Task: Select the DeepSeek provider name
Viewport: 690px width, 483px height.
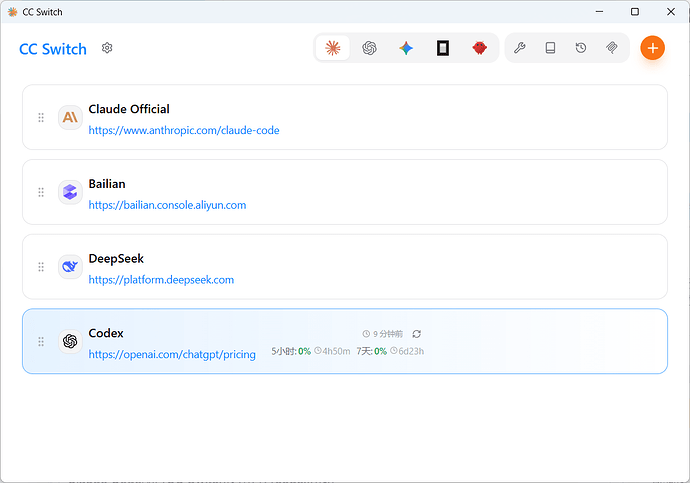Action: point(116,259)
